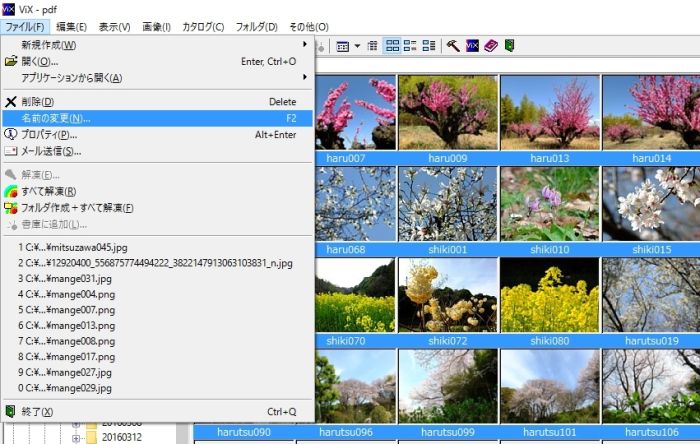Screen dimensions: 700x444
Task: Click the ViX logo toolbar icon
Action: (472, 46)
